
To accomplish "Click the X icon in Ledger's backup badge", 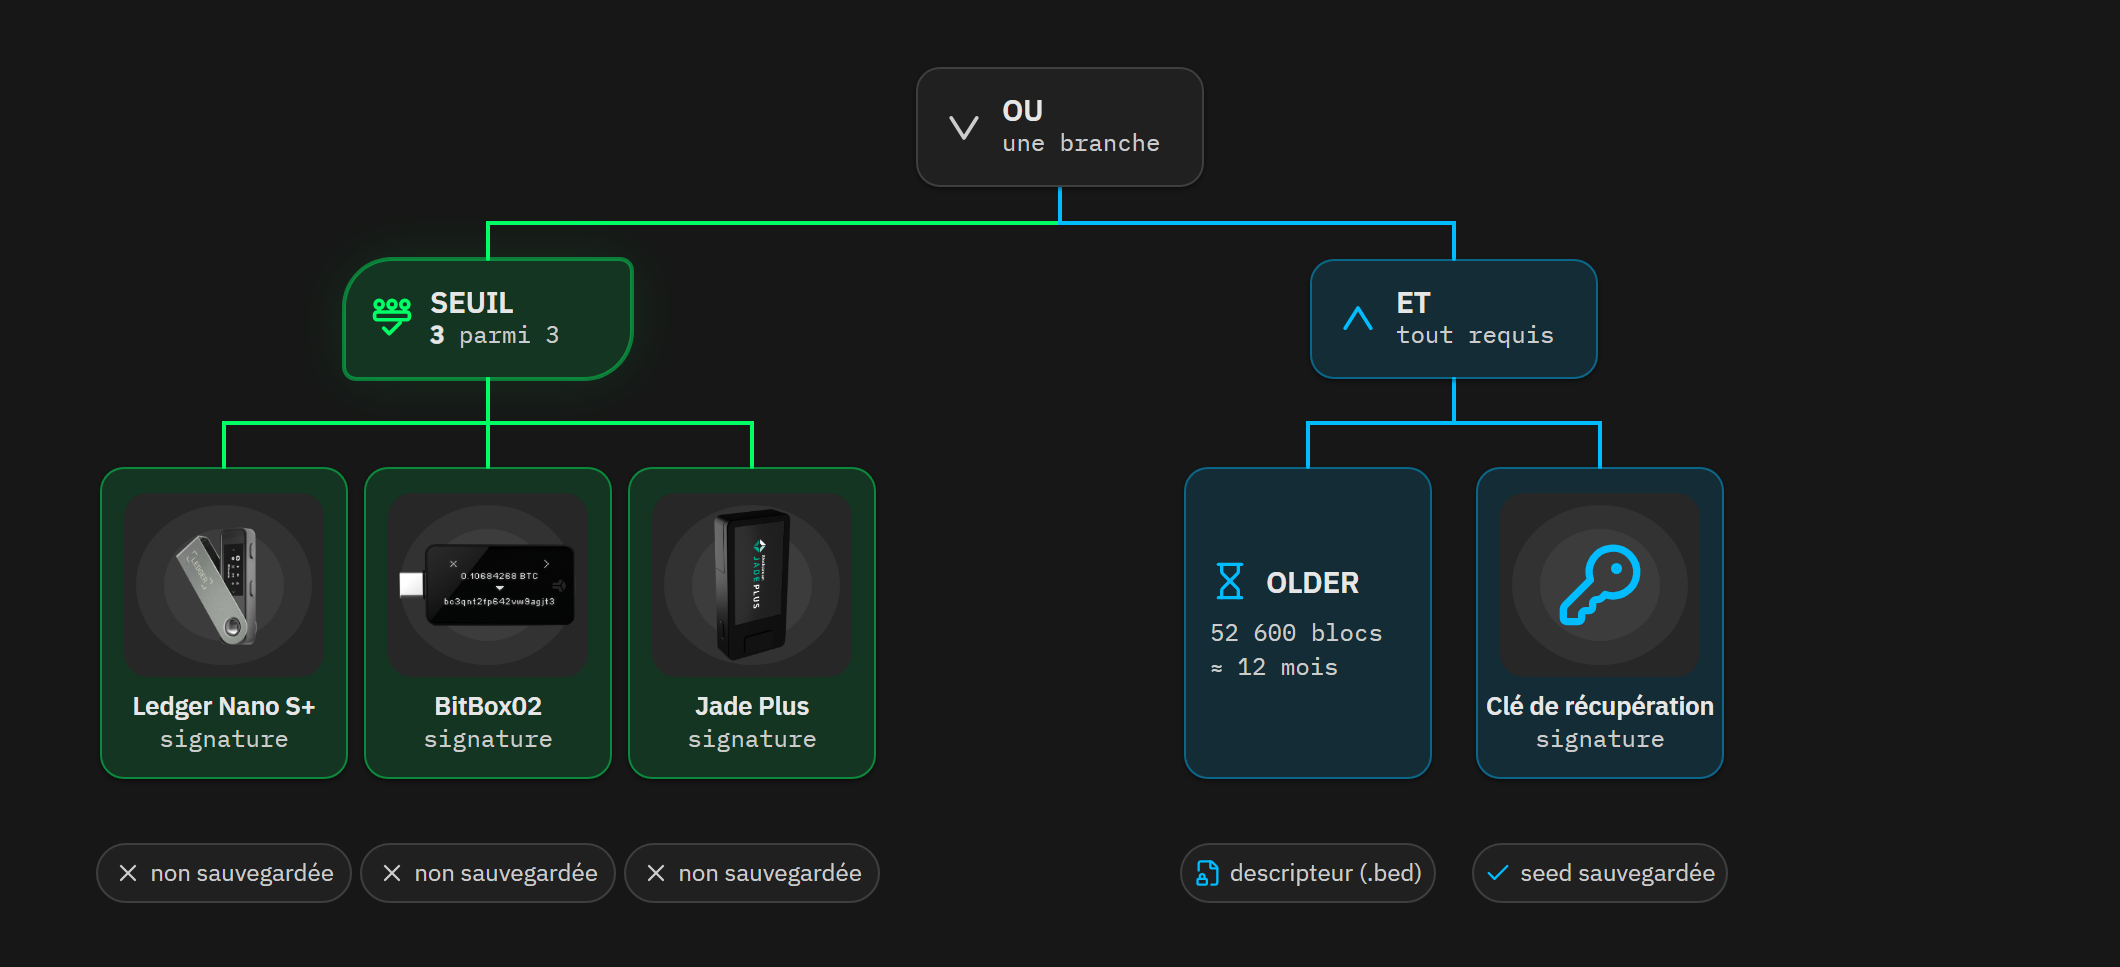I will 128,873.
